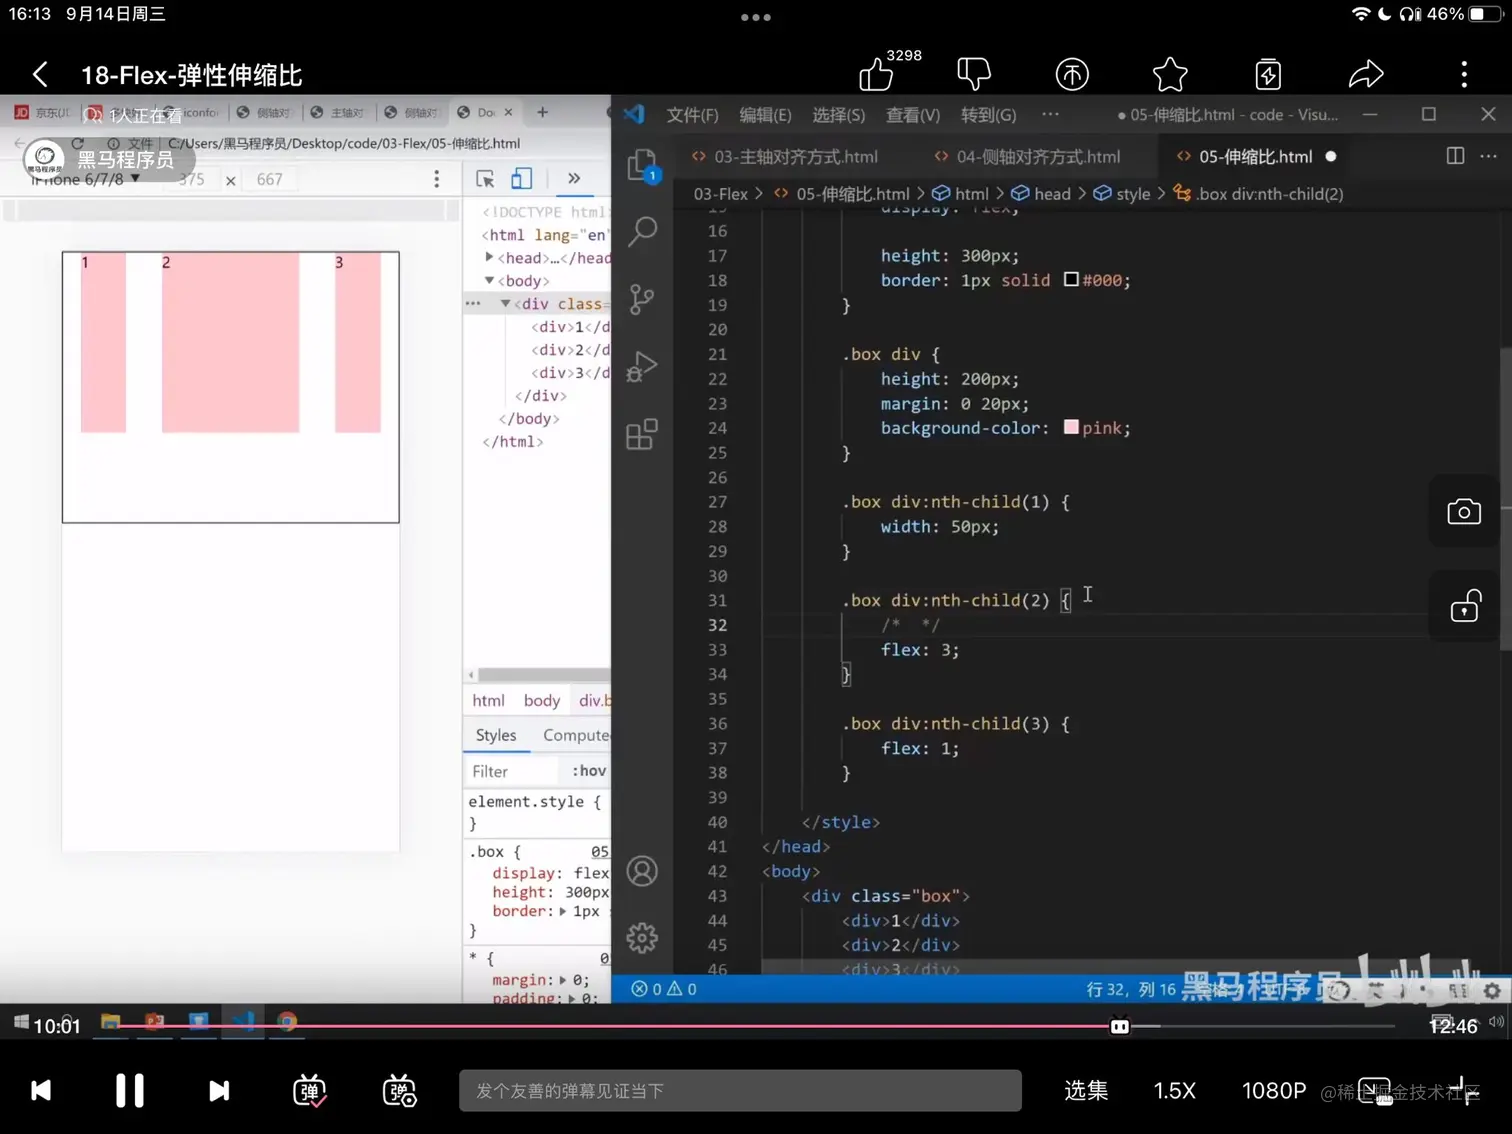
Task: Tap the charge lightning icon
Action: (x=1268, y=74)
